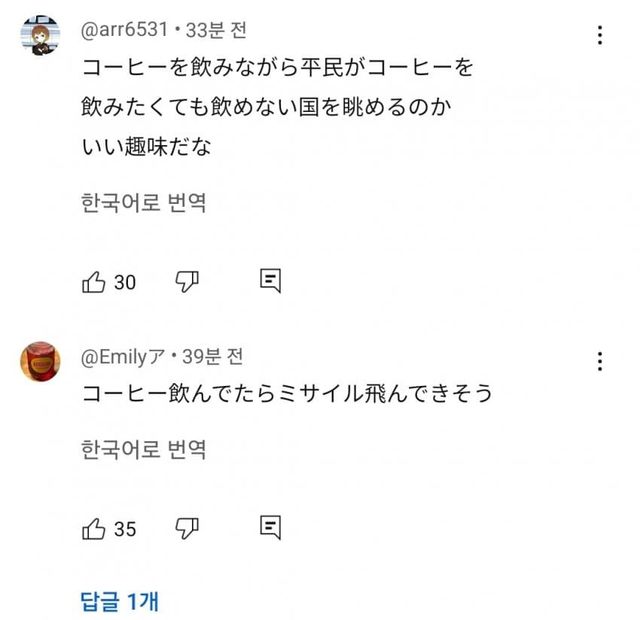Visit the @arr6531 channel via the username

(123, 30)
